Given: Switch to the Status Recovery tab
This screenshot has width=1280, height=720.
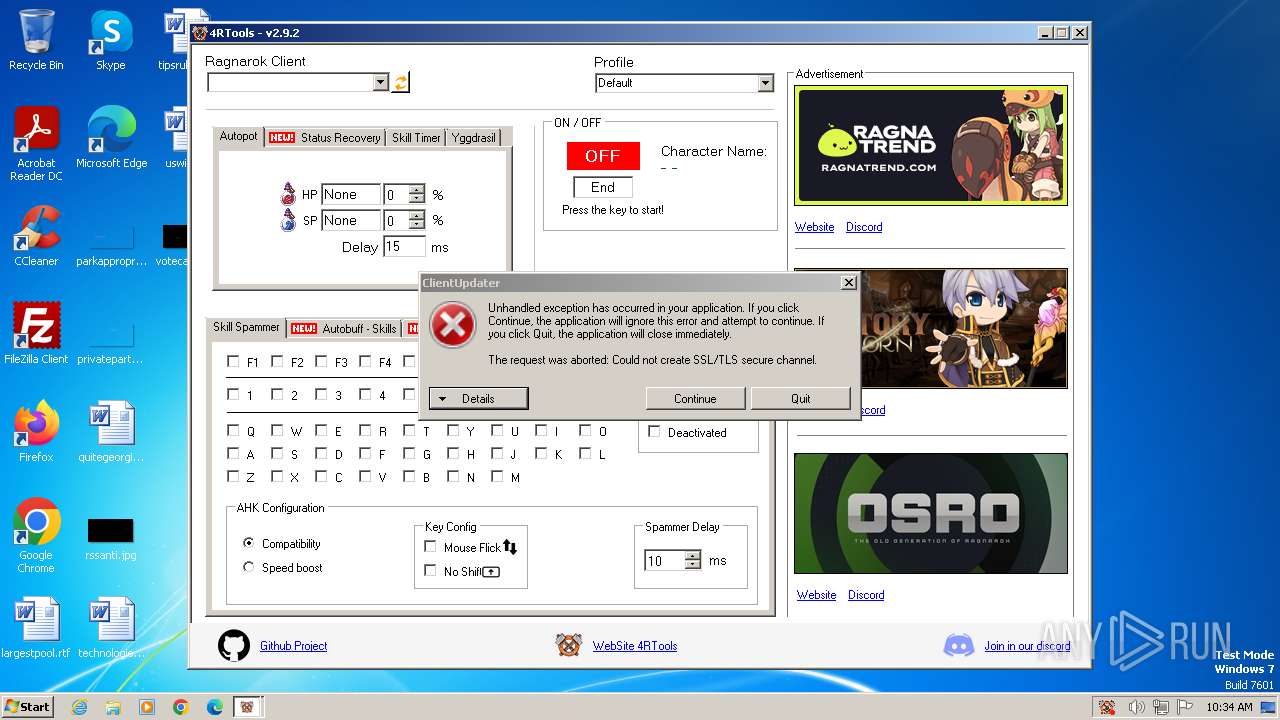Looking at the screenshot, I should pyautogui.click(x=326, y=138).
